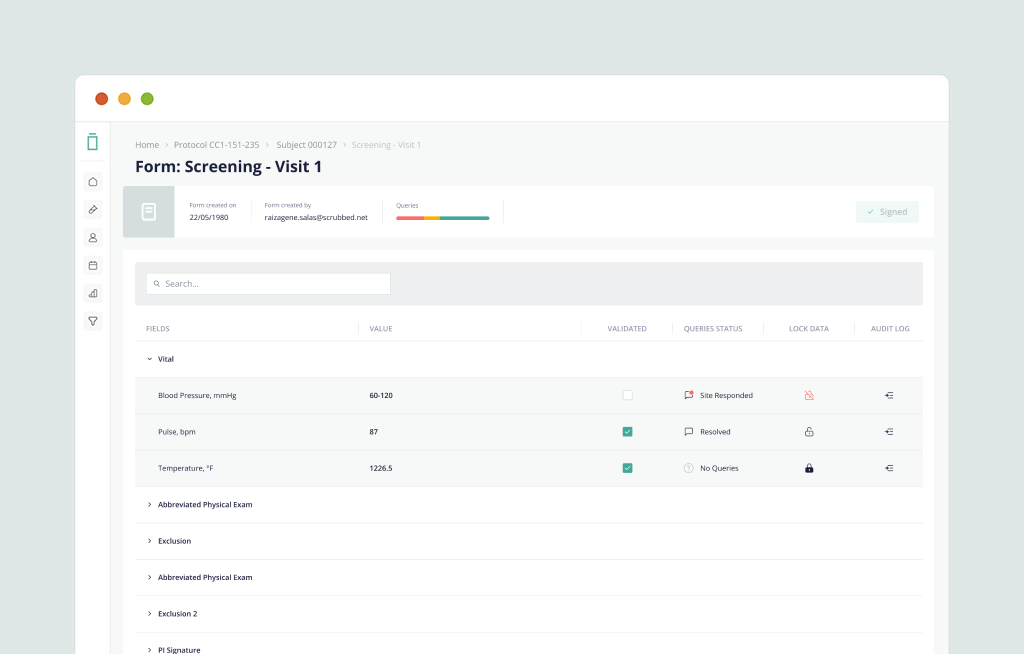Click the Temperature, °F field name
Screen dimensions: 1024x654
coord(185,468)
